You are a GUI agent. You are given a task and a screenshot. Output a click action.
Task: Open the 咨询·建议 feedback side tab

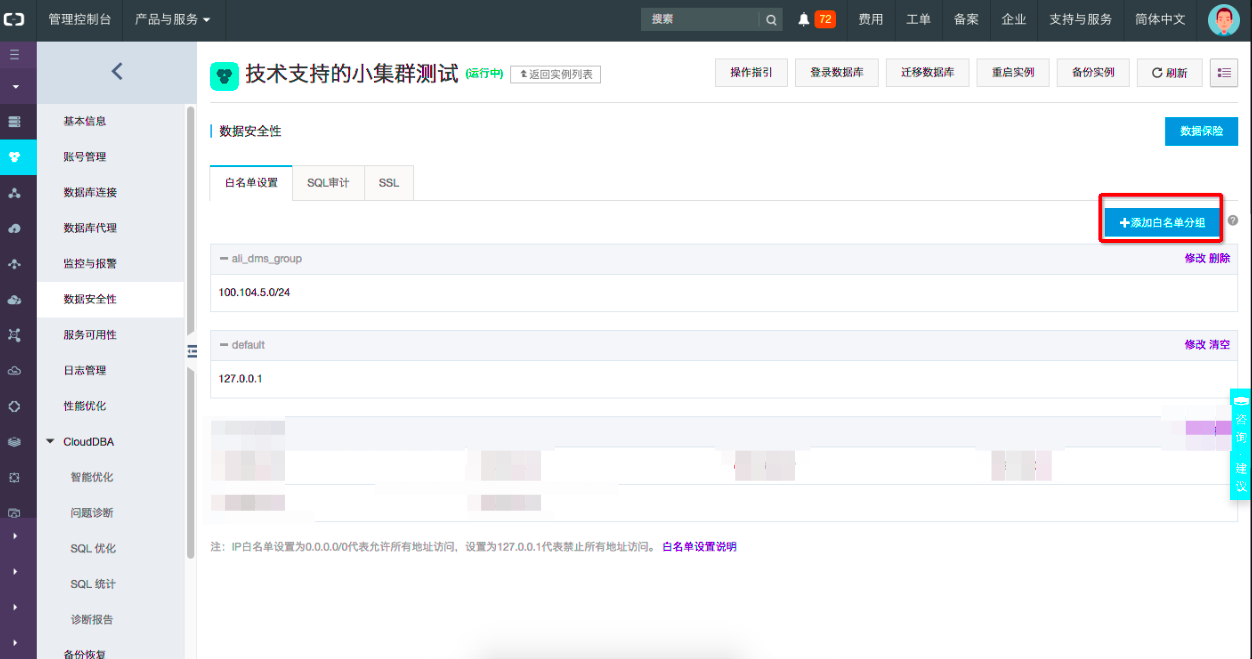pos(1241,444)
